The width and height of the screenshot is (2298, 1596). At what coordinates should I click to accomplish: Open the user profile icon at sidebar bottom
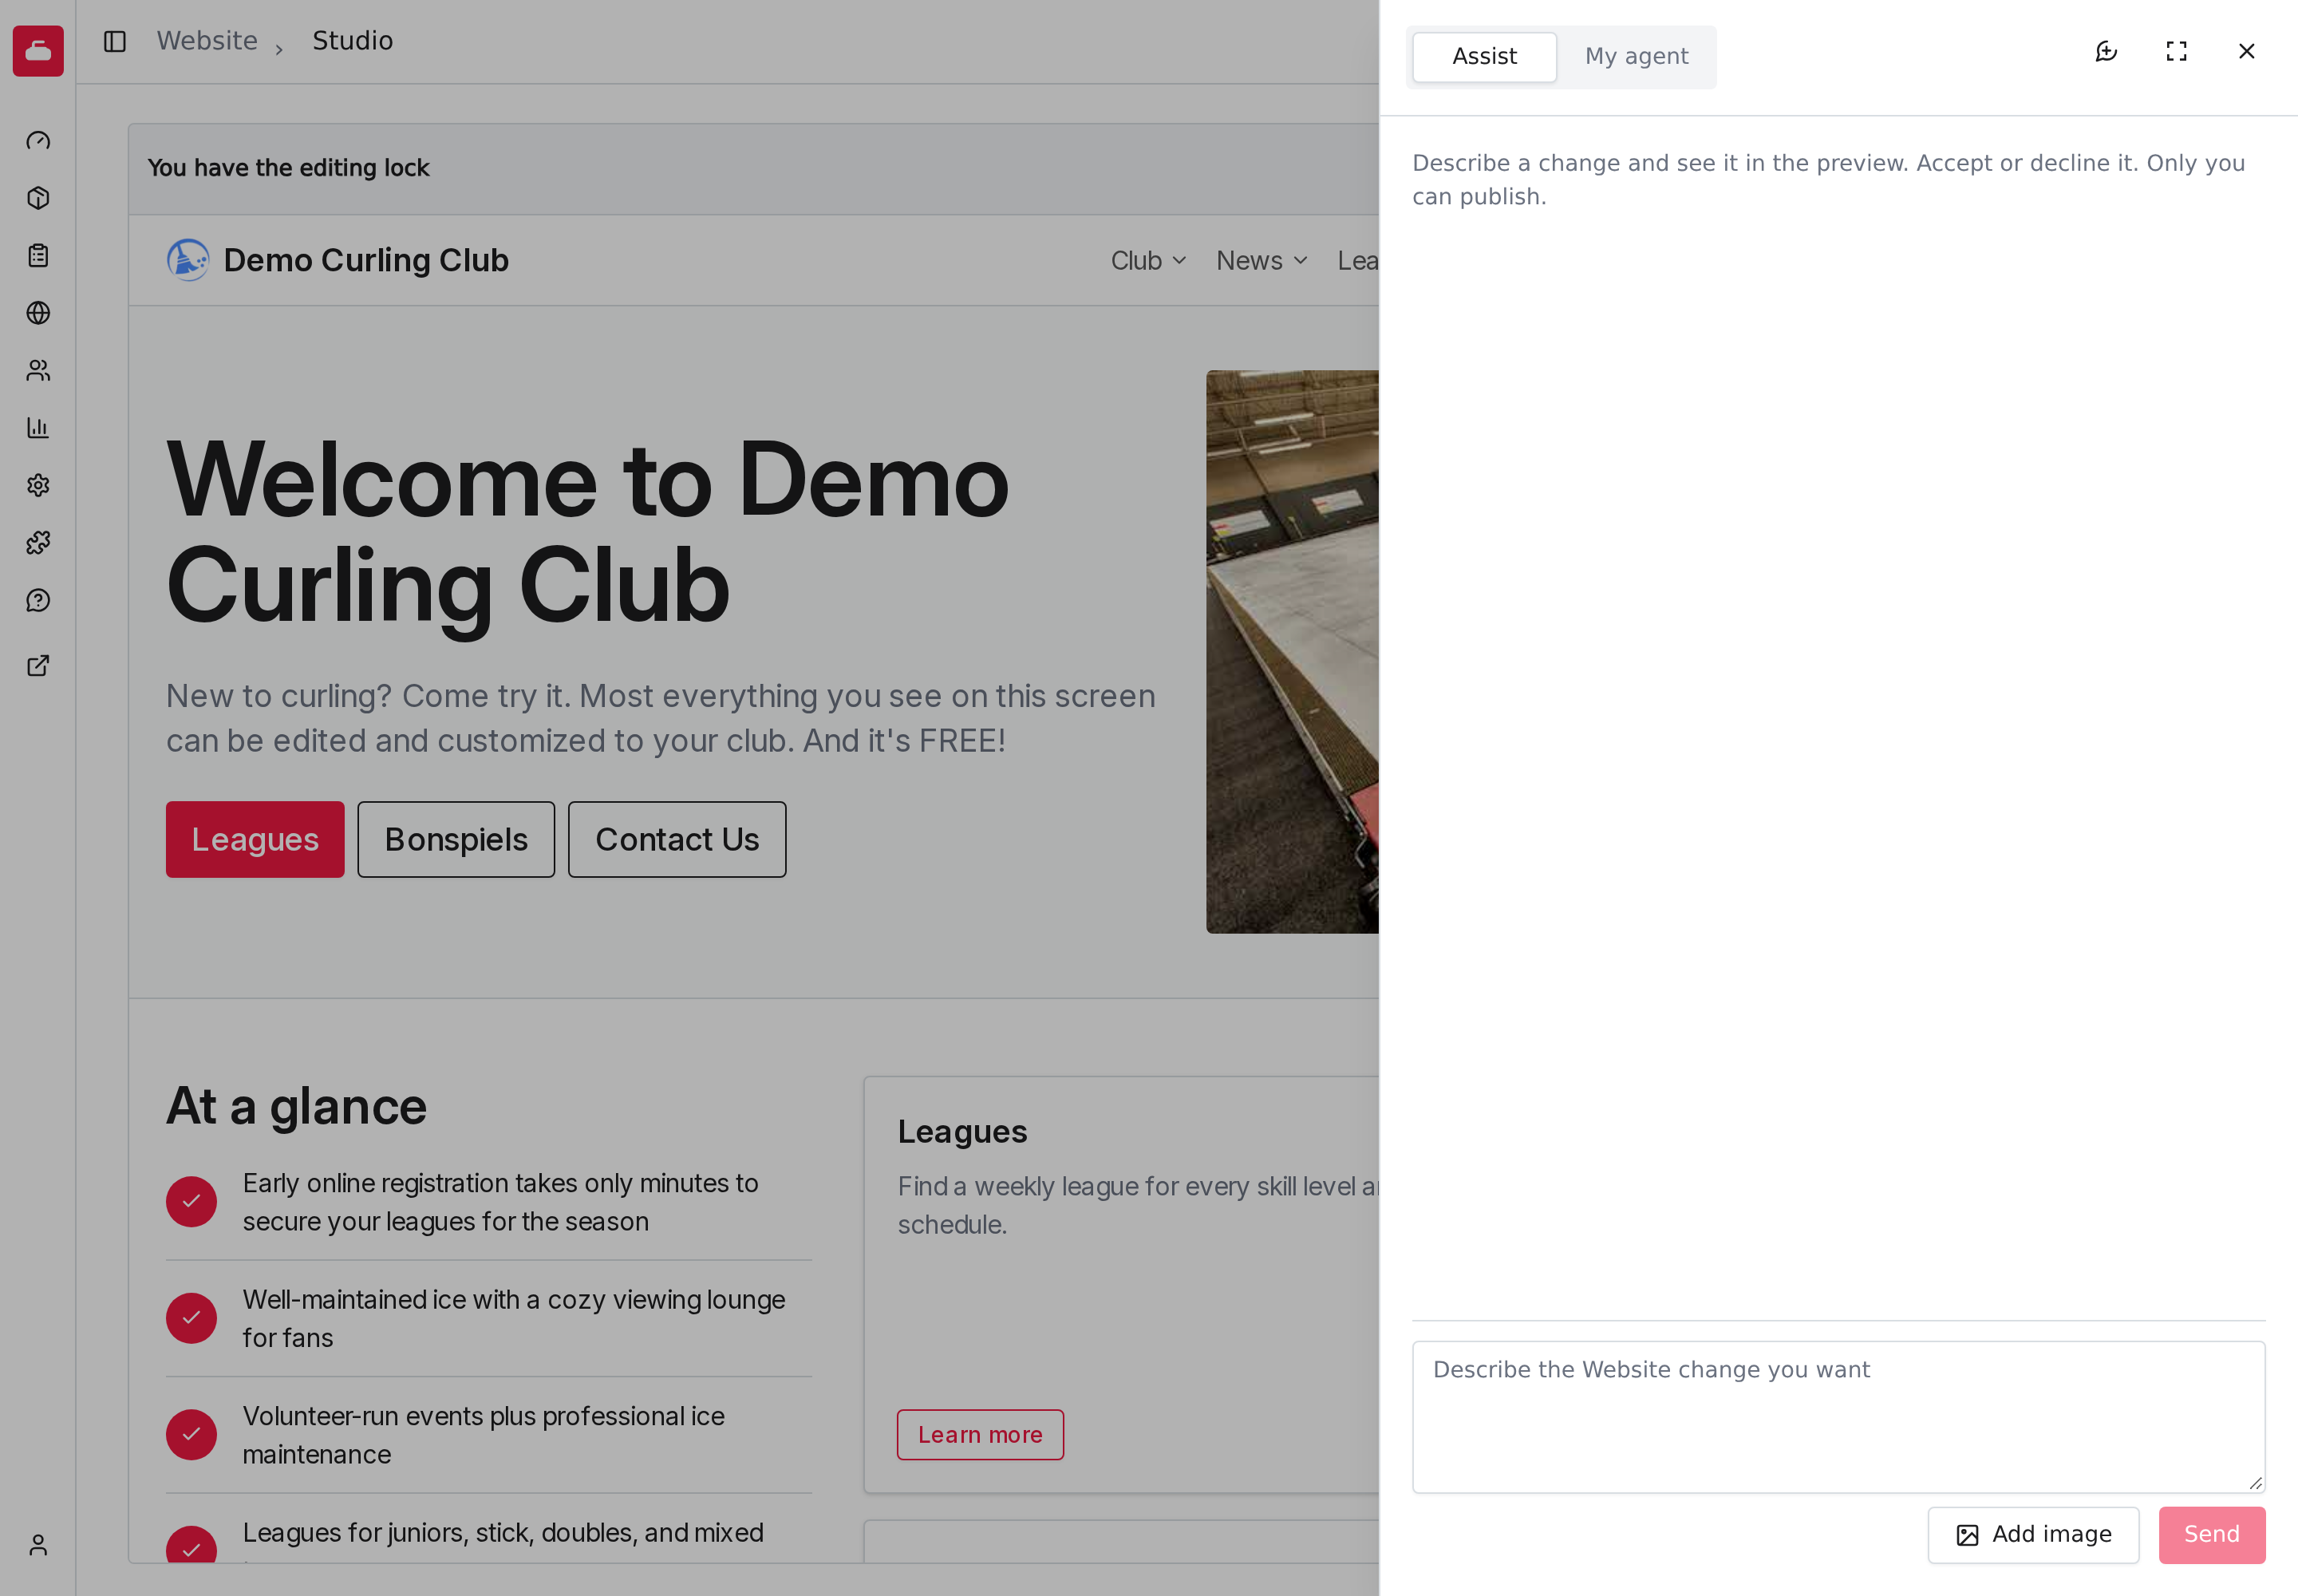pos(38,1546)
